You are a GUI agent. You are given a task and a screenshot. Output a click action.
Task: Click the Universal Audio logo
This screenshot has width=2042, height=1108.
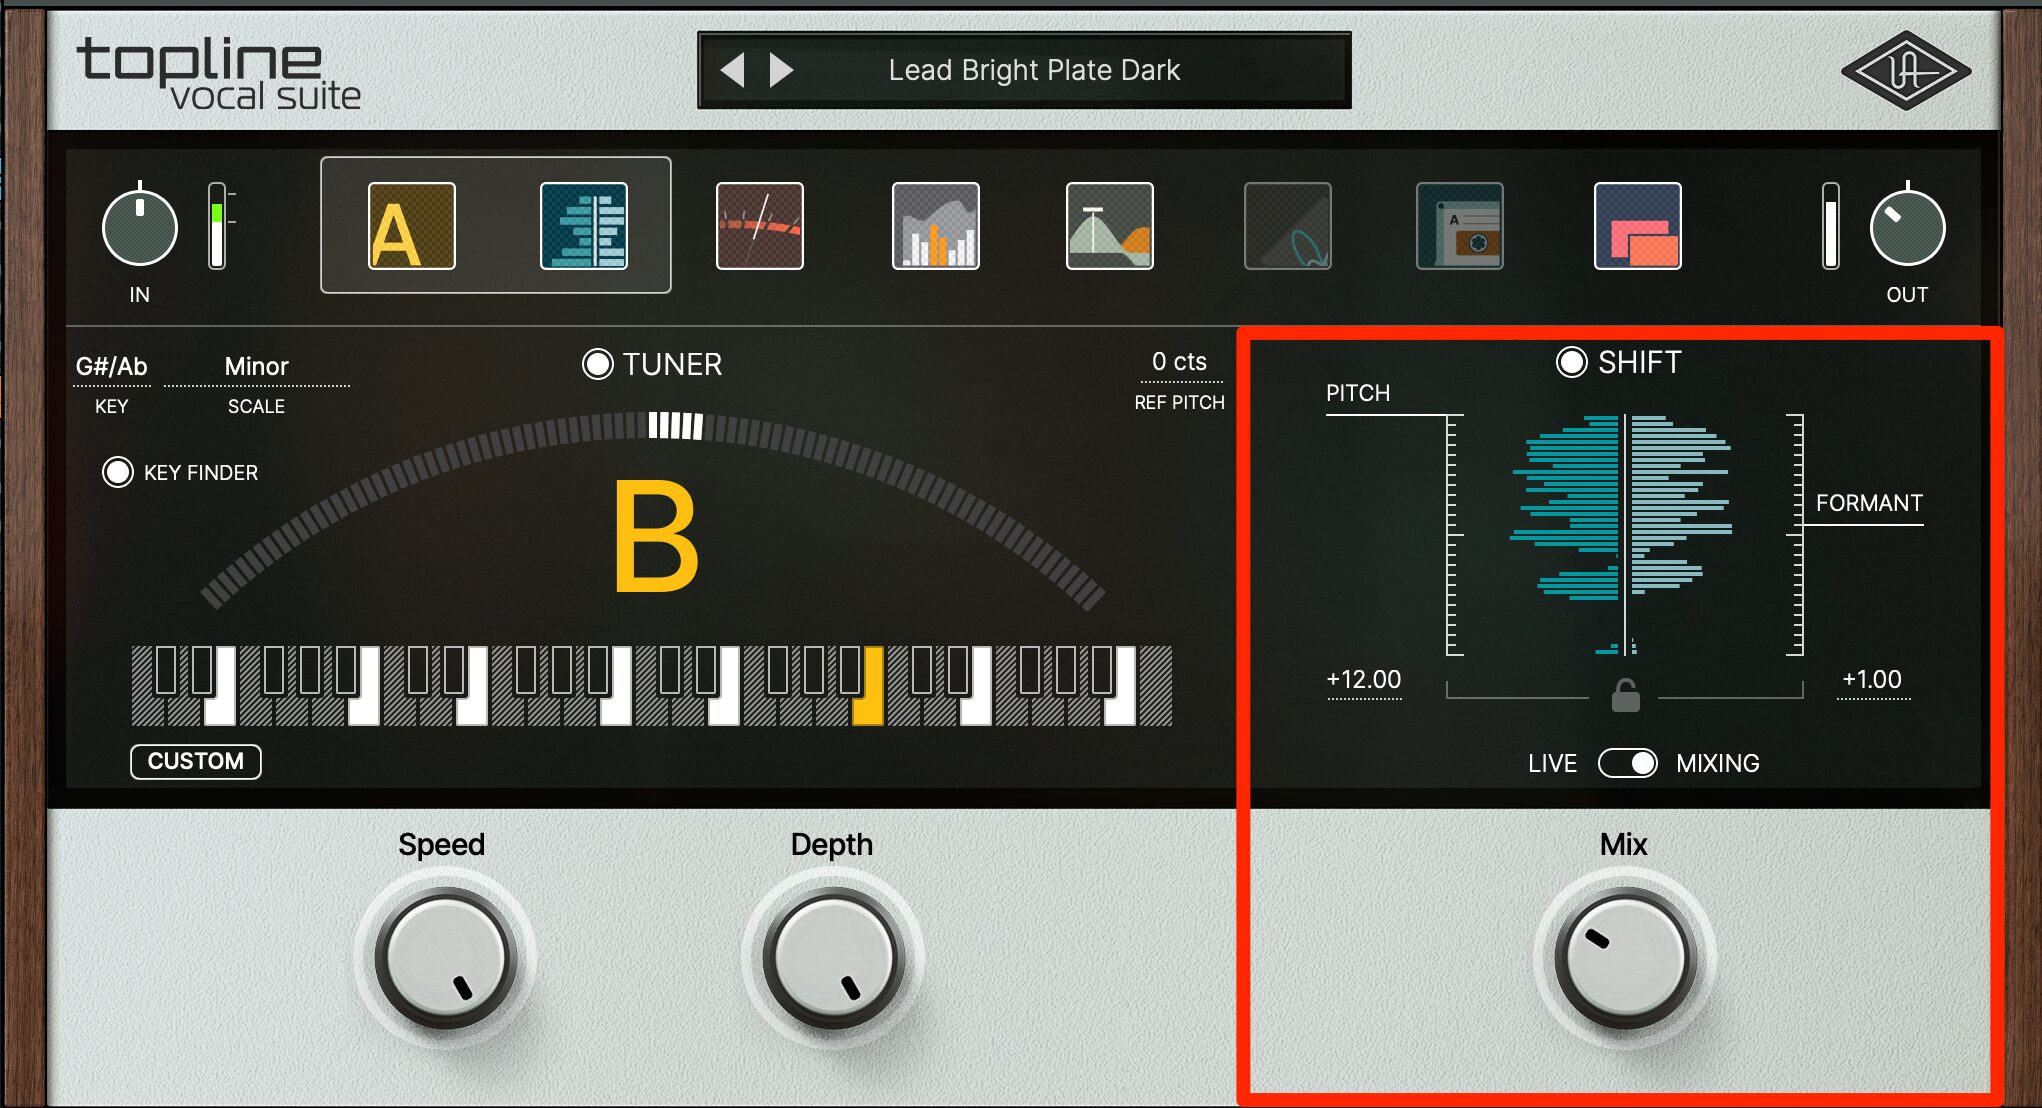[x=1906, y=70]
